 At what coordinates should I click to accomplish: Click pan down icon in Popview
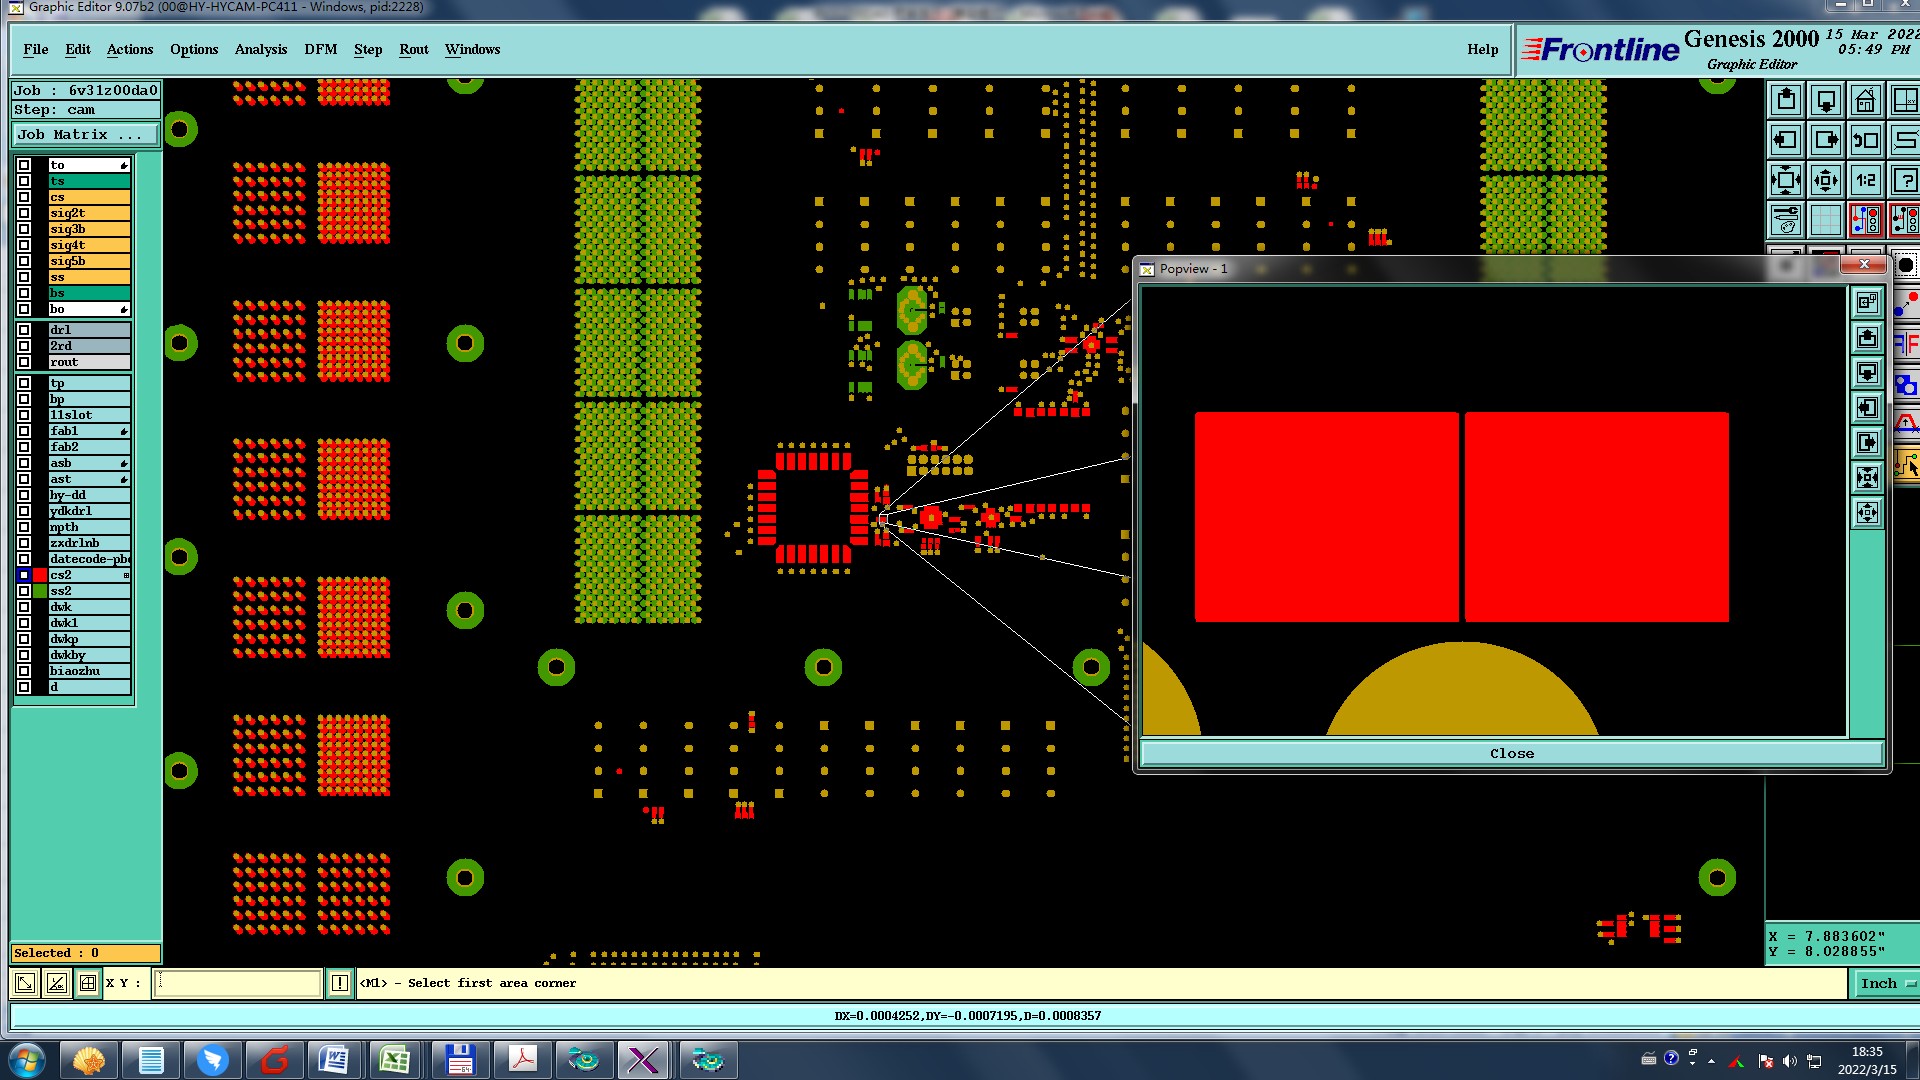pyautogui.click(x=1867, y=373)
